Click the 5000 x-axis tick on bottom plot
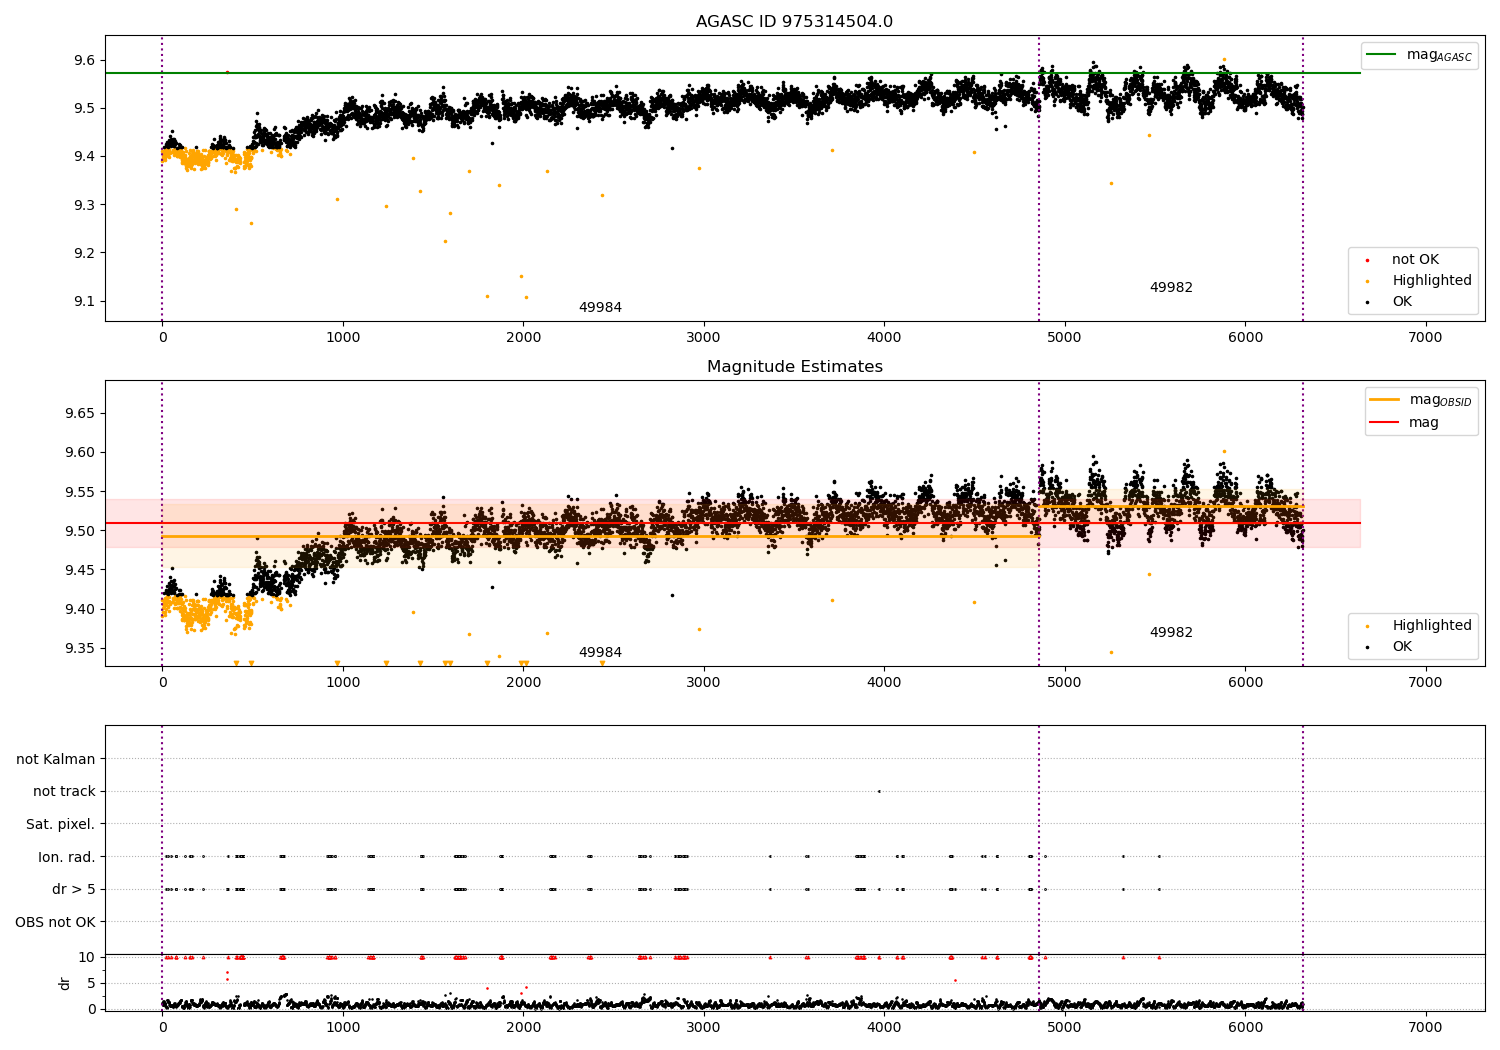 (x=1064, y=1027)
